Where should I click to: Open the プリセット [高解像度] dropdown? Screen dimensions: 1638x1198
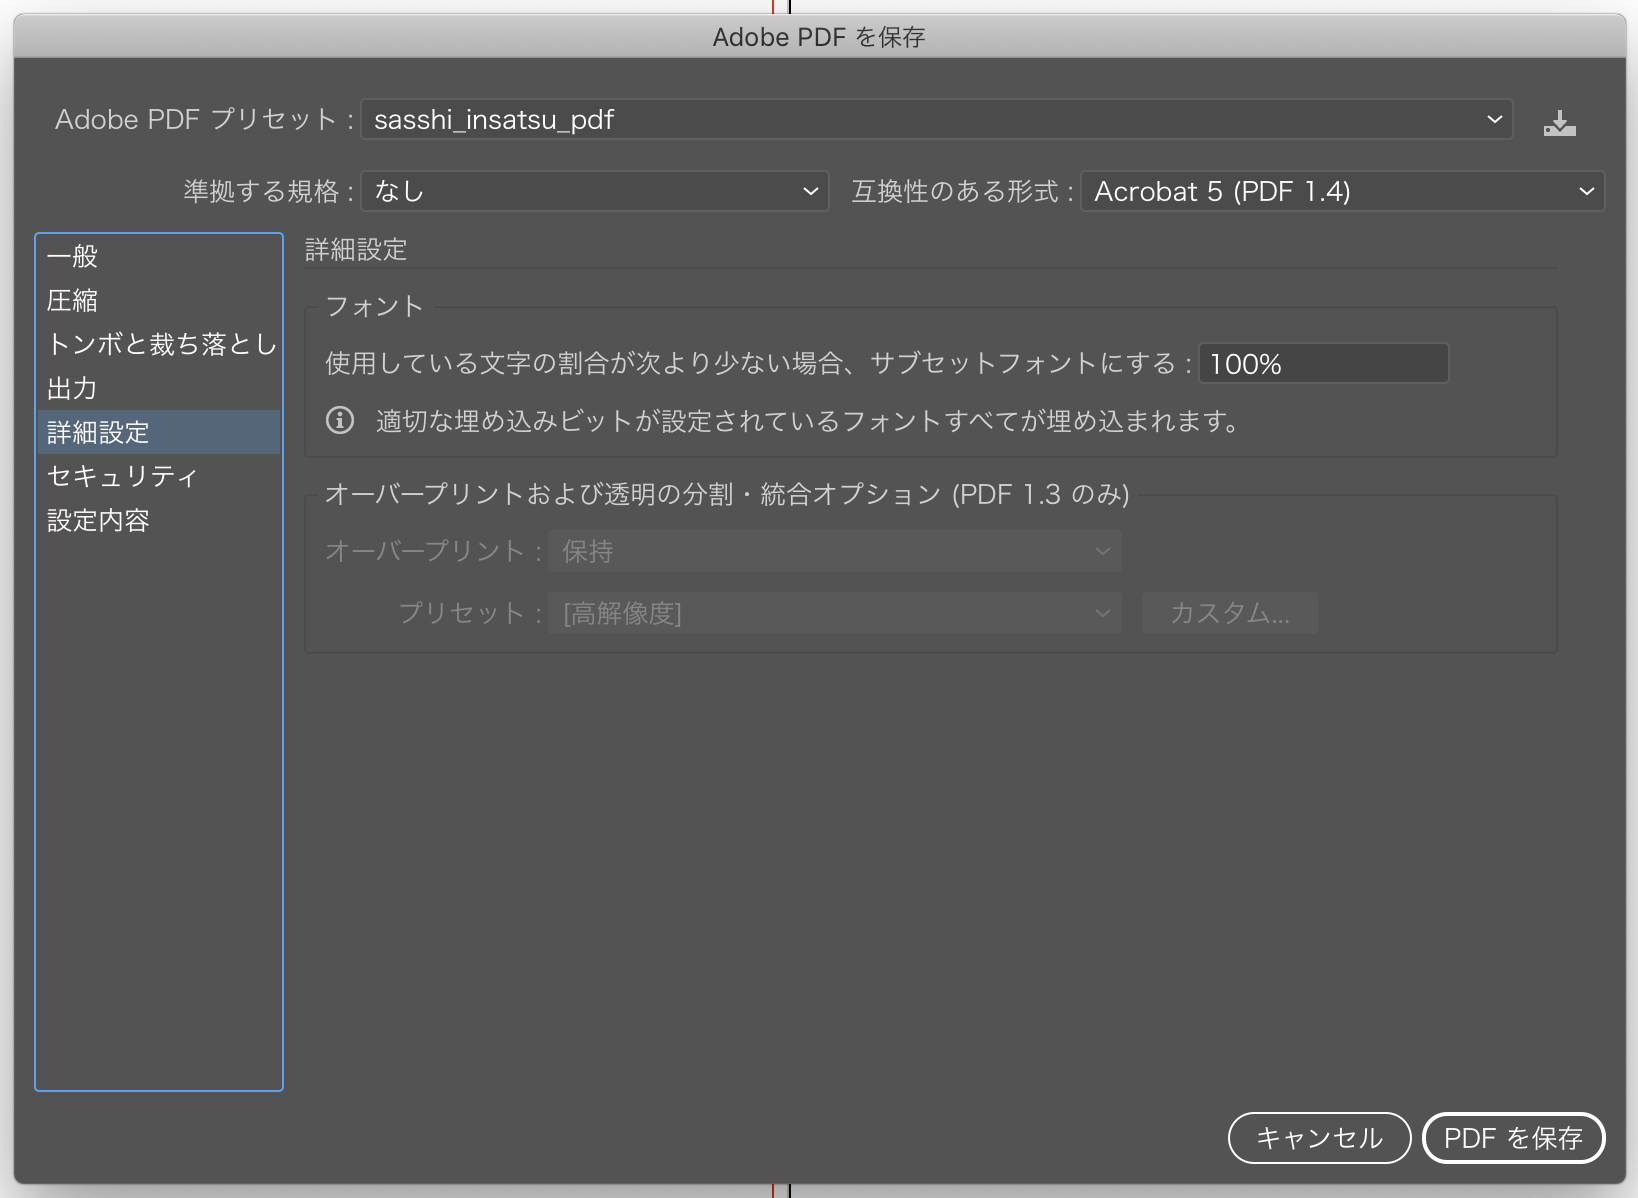(834, 613)
